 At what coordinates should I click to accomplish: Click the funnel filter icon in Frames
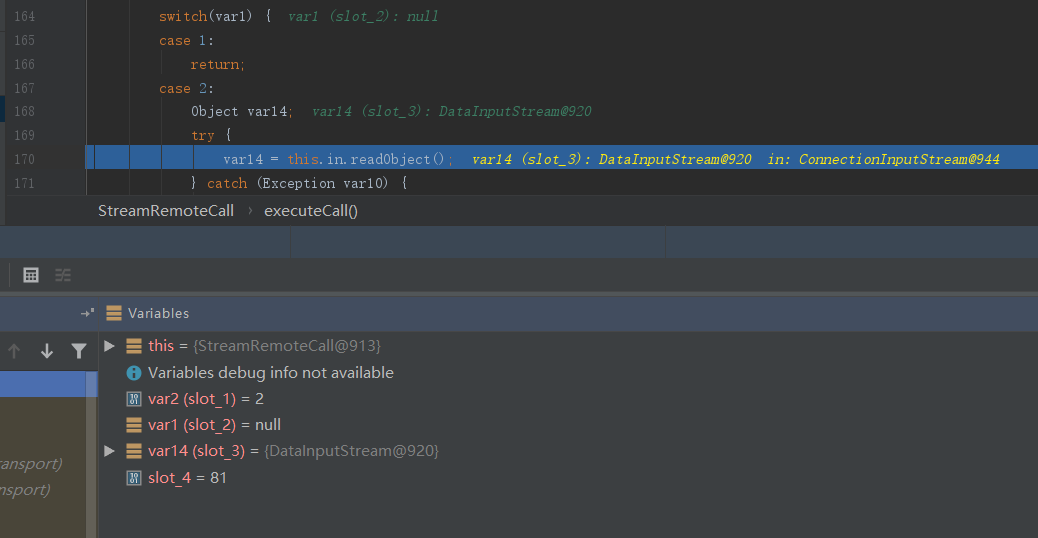pyautogui.click(x=78, y=351)
